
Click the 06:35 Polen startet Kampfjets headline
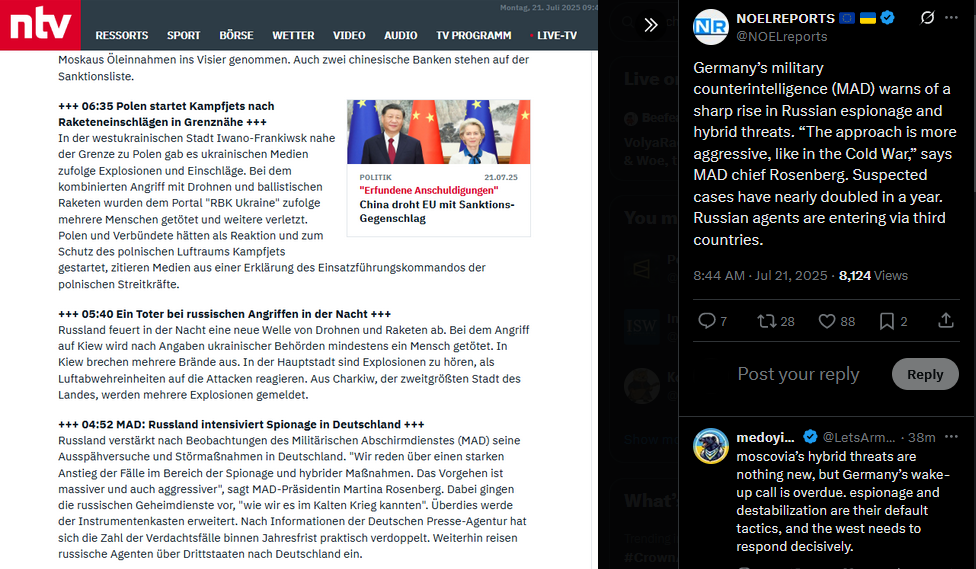coord(166,114)
